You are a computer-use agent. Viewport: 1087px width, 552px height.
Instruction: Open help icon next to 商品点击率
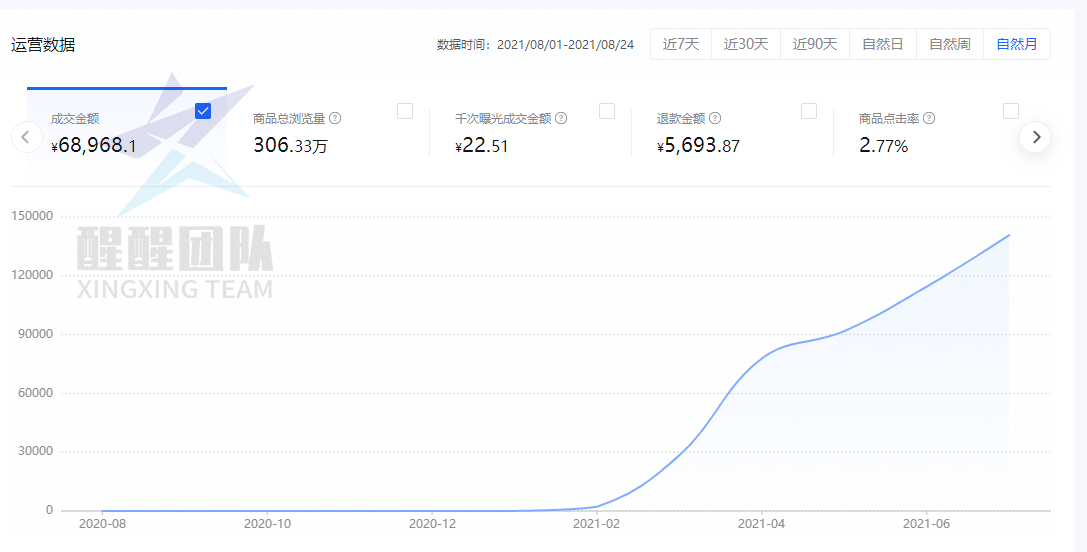tap(930, 118)
